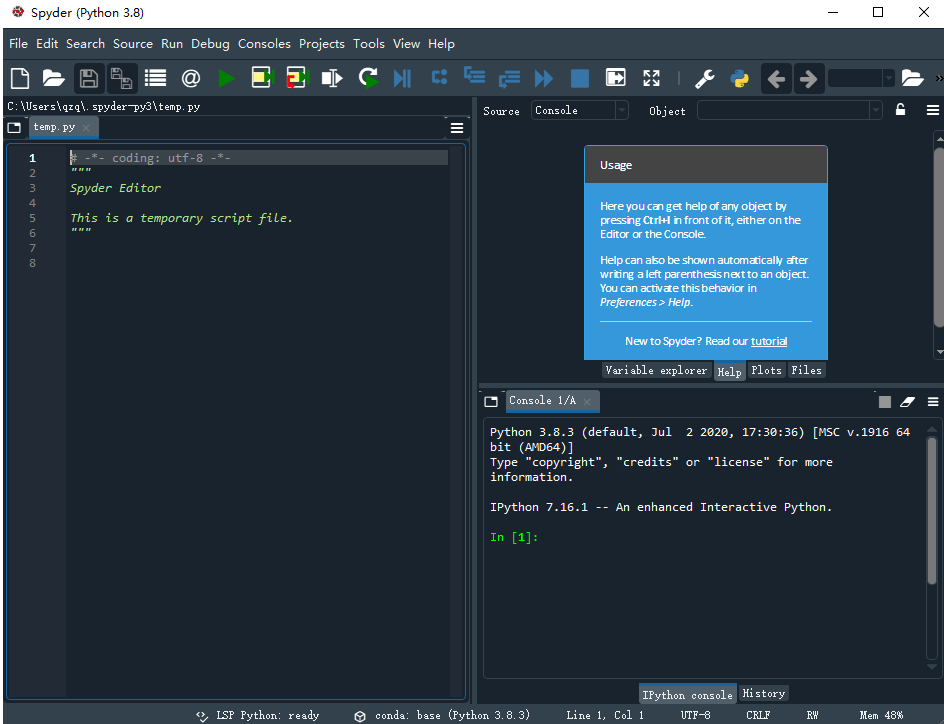
Task: Run cell and advance icon
Action: click(x=297, y=78)
